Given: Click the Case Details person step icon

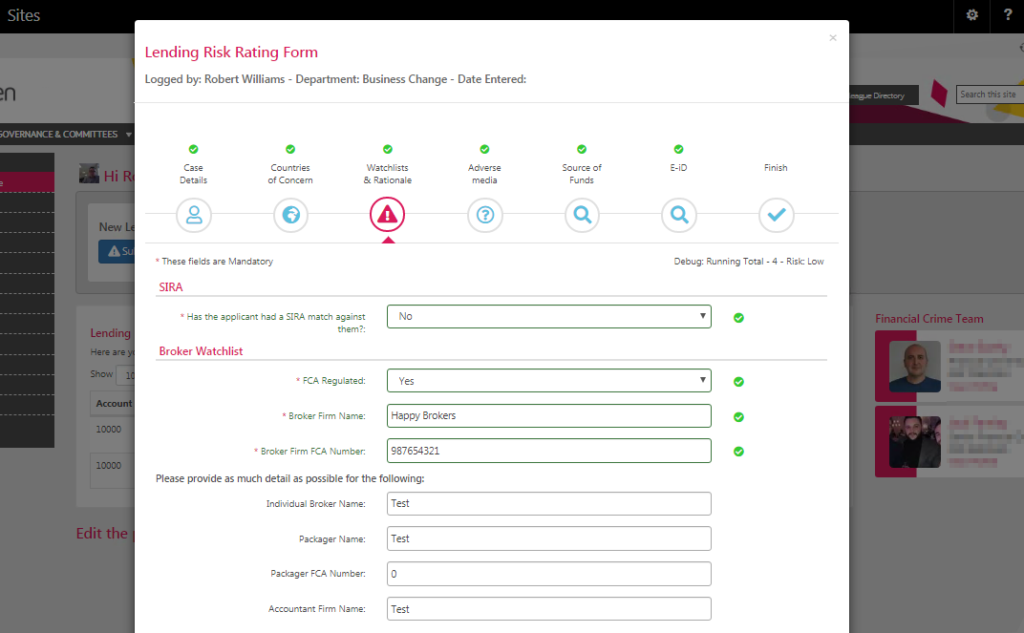Looking at the screenshot, I should (193, 214).
